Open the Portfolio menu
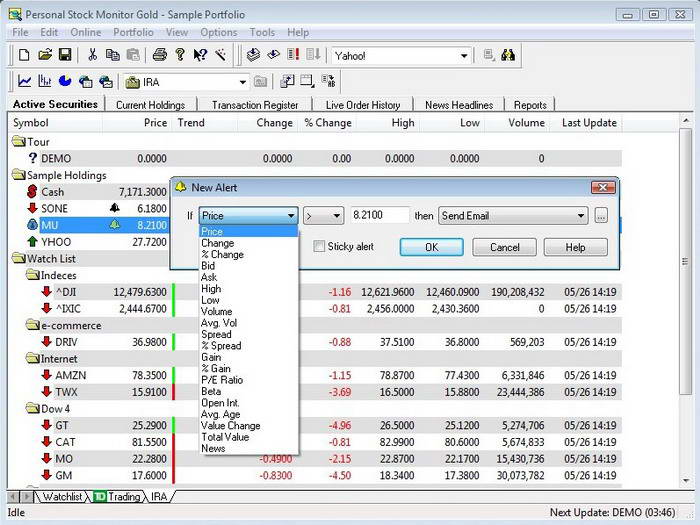The height and width of the screenshot is (525, 700). (133, 32)
